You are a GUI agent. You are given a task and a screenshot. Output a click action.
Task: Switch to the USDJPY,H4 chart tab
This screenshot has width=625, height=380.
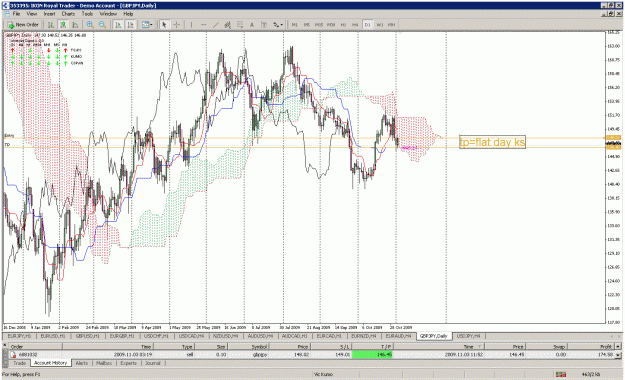468,336
